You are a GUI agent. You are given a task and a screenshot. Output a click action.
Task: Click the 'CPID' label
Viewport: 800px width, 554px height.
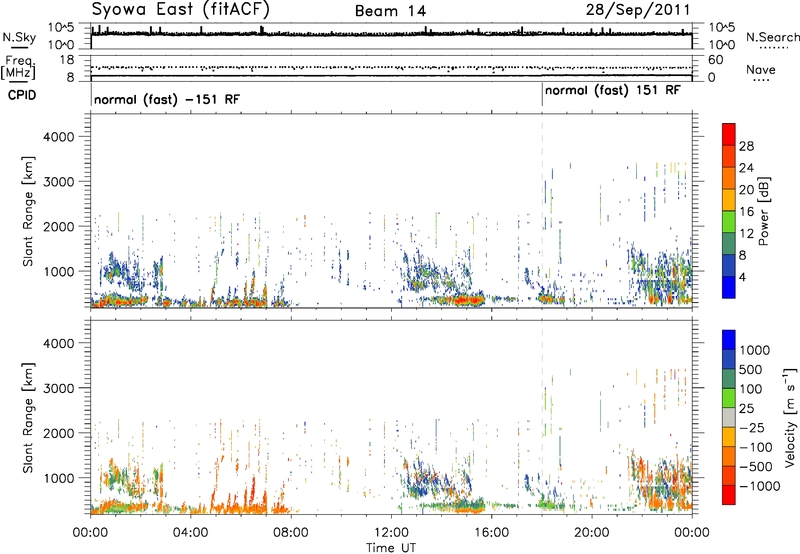pos(22,95)
